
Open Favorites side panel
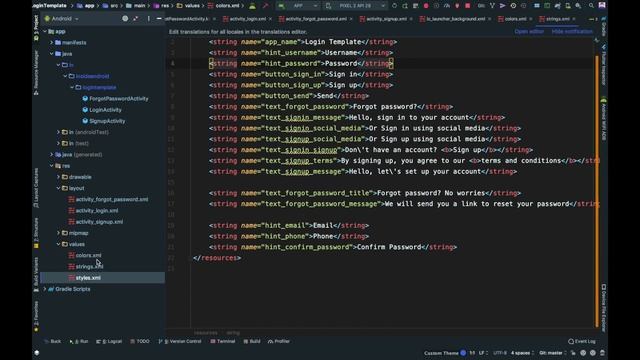pyautogui.click(x=36, y=317)
